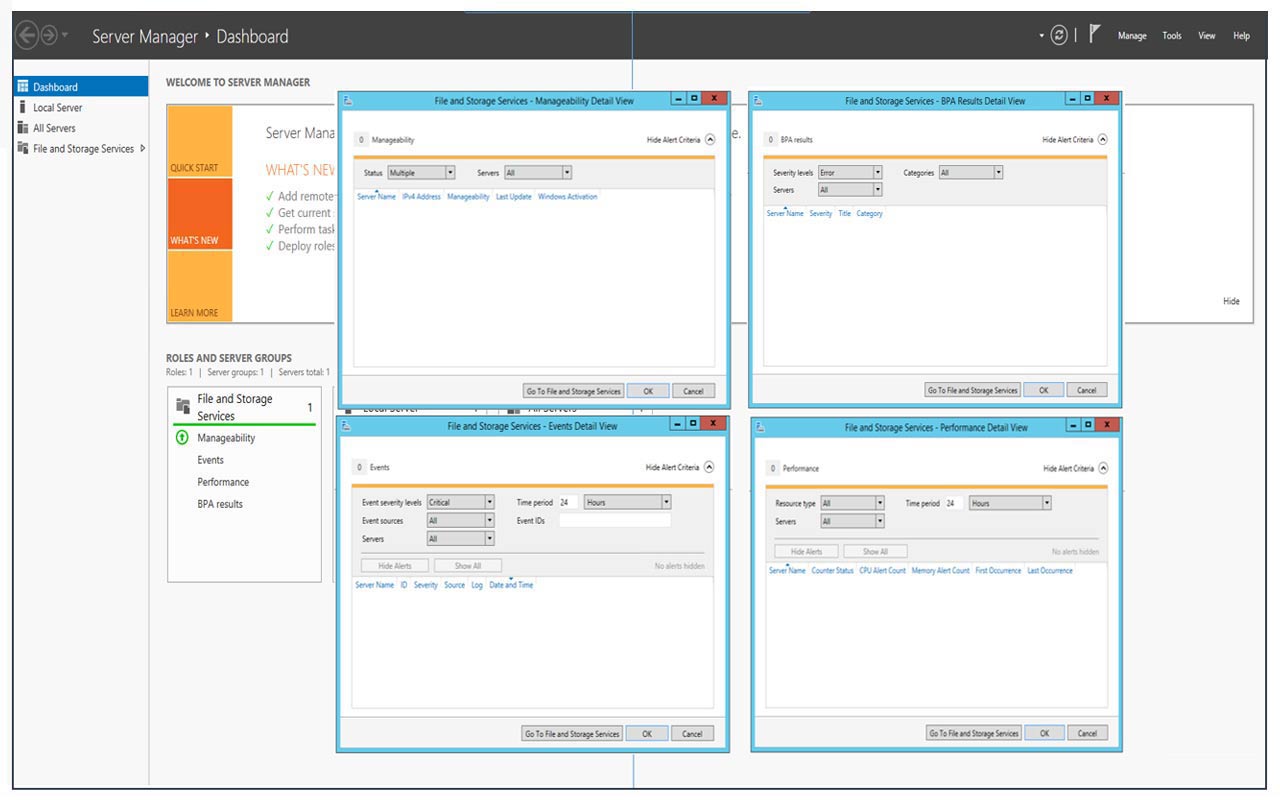
Task: Open the notifications flag
Action: pyautogui.click(x=1095, y=35)
